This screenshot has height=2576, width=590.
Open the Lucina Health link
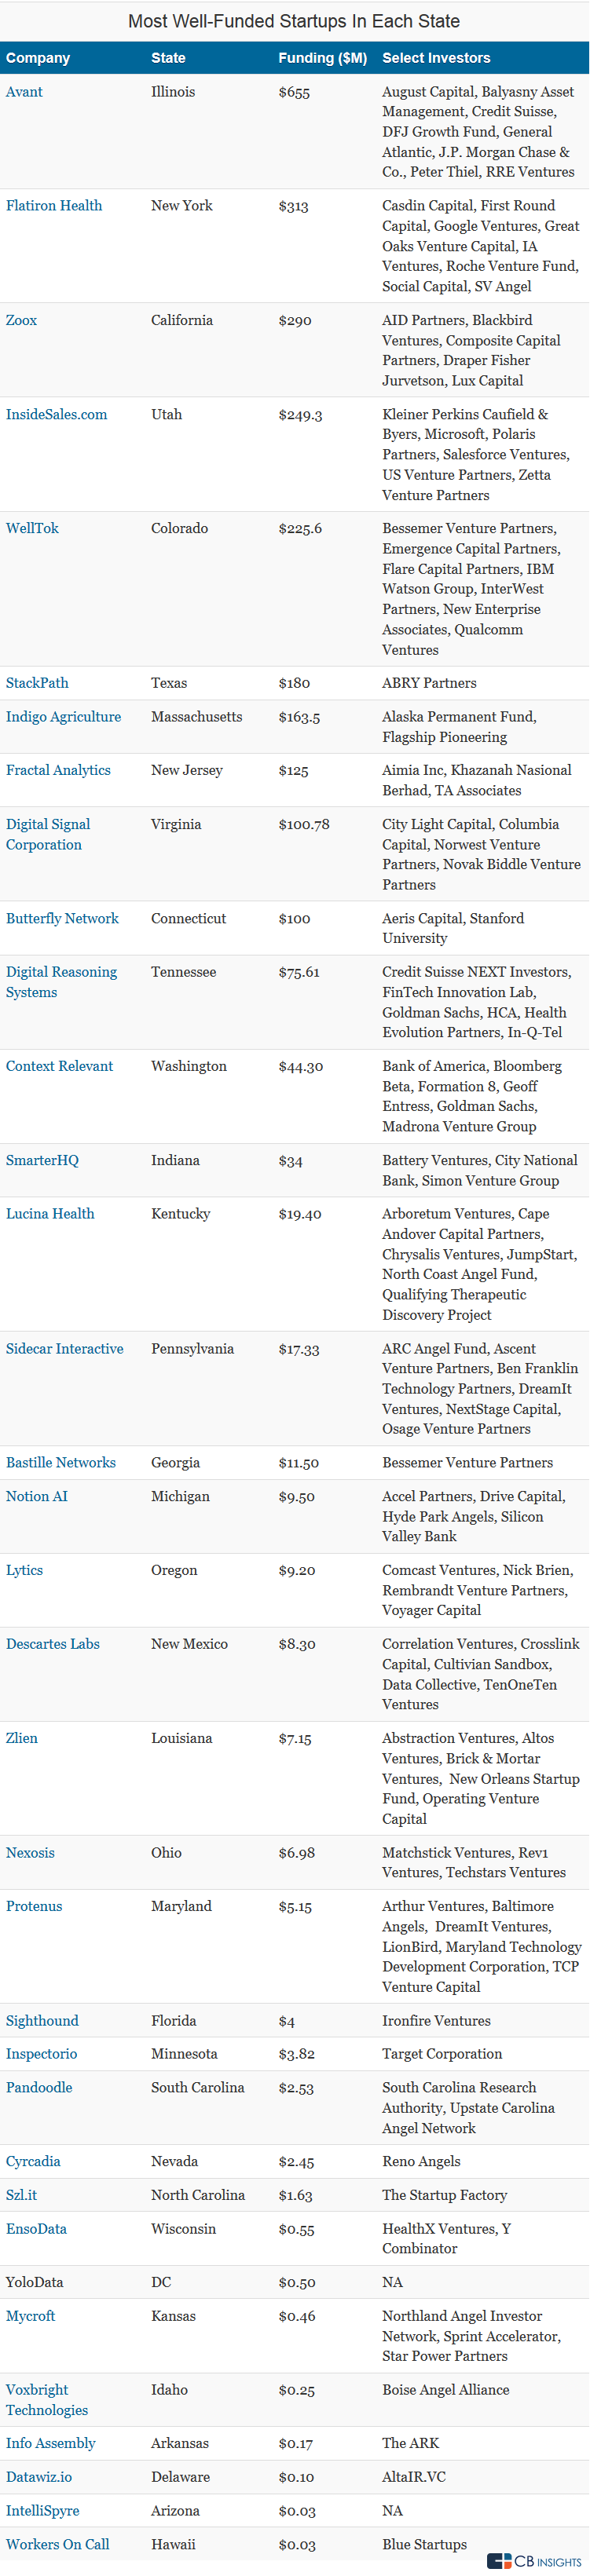click(x=50, y=1214)
